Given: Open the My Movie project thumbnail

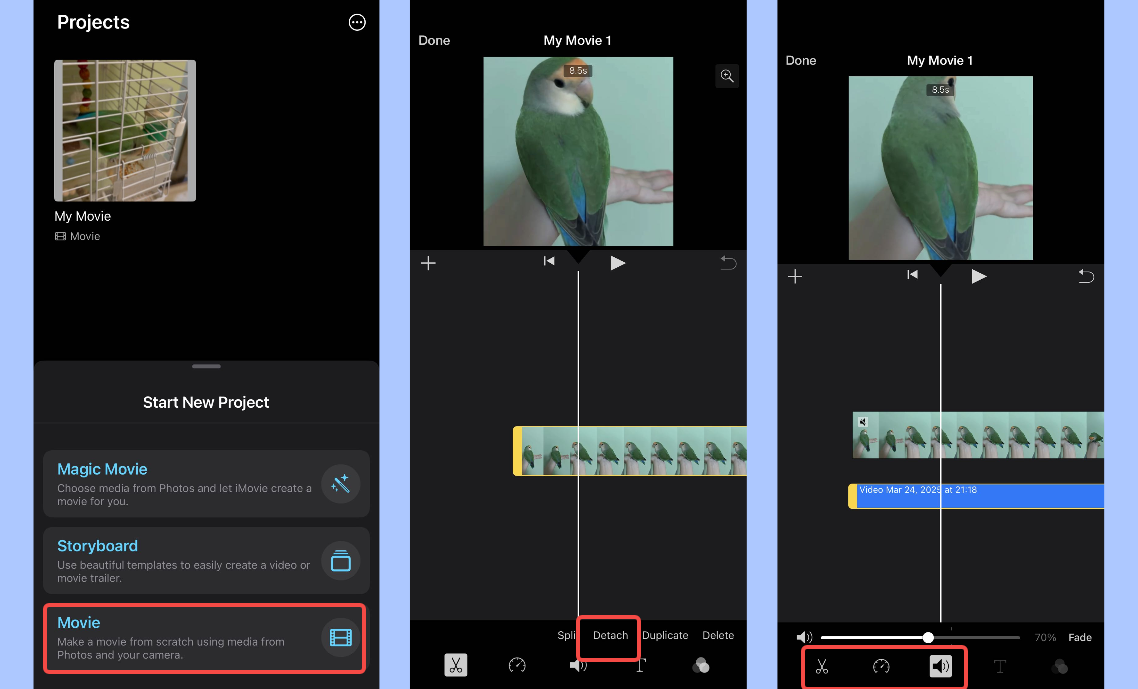Looking at the screenshot, I should pos(125,131).
